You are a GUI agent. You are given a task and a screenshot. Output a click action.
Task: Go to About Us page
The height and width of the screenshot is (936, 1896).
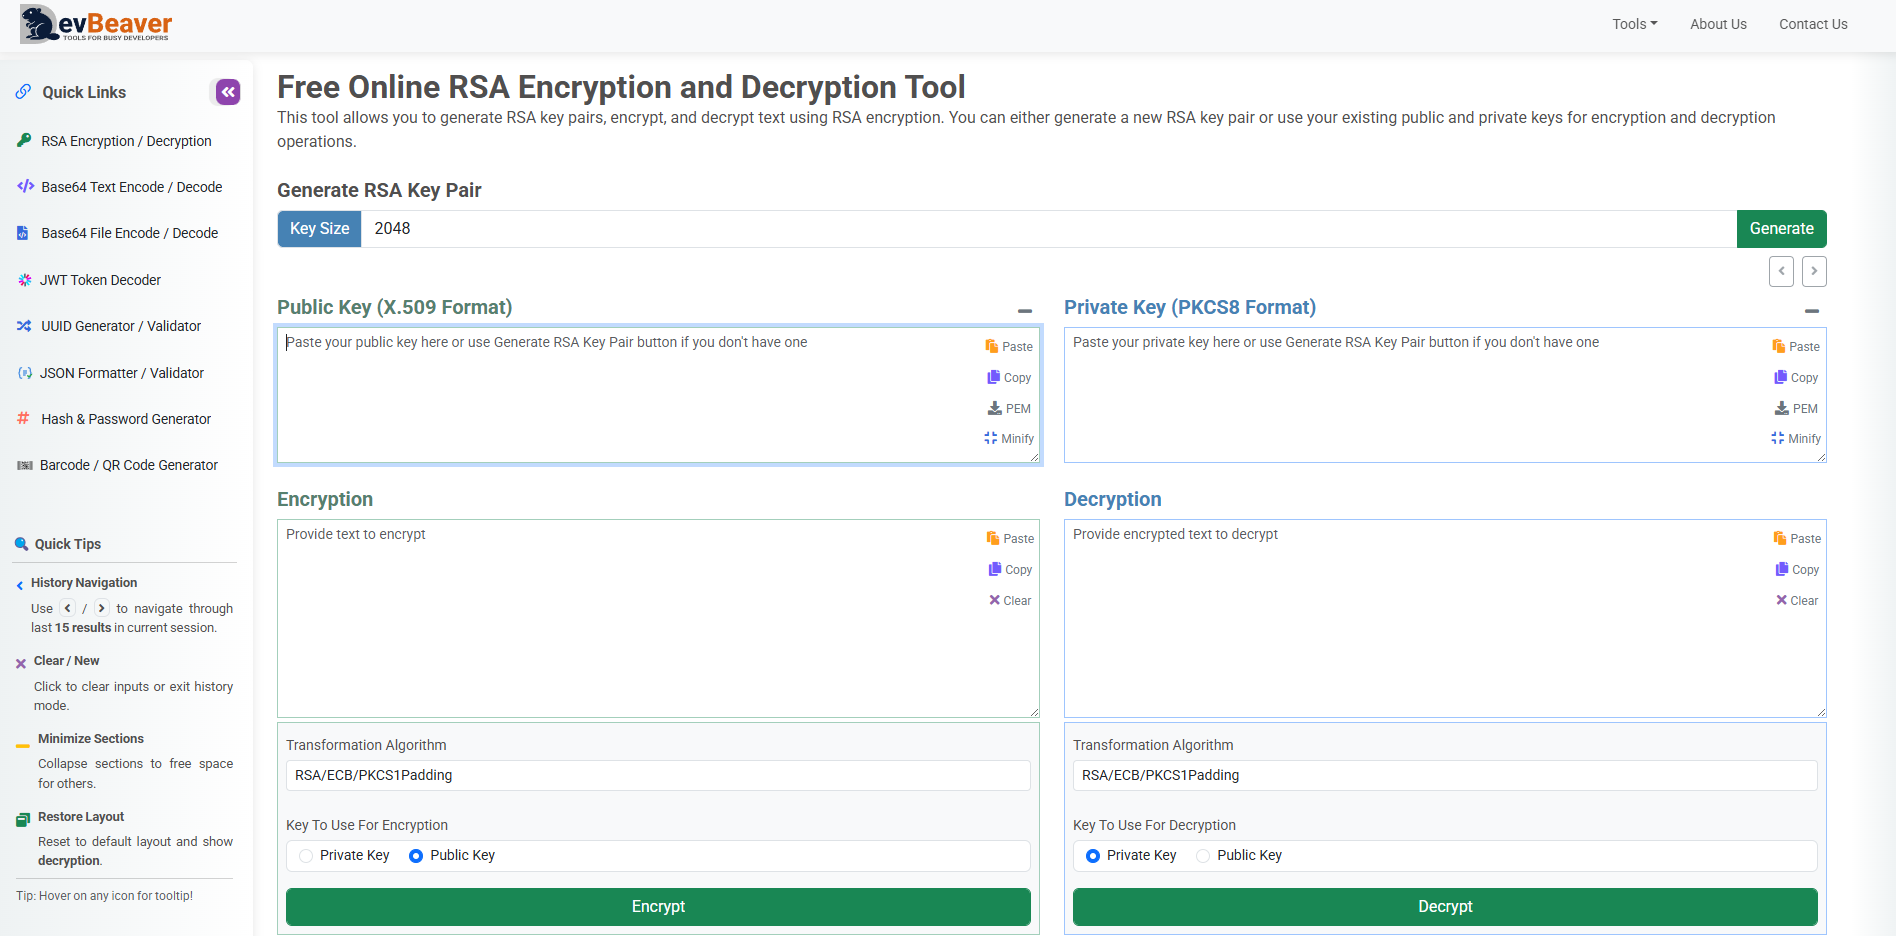pyautogui.click(x=1718, y=24)
